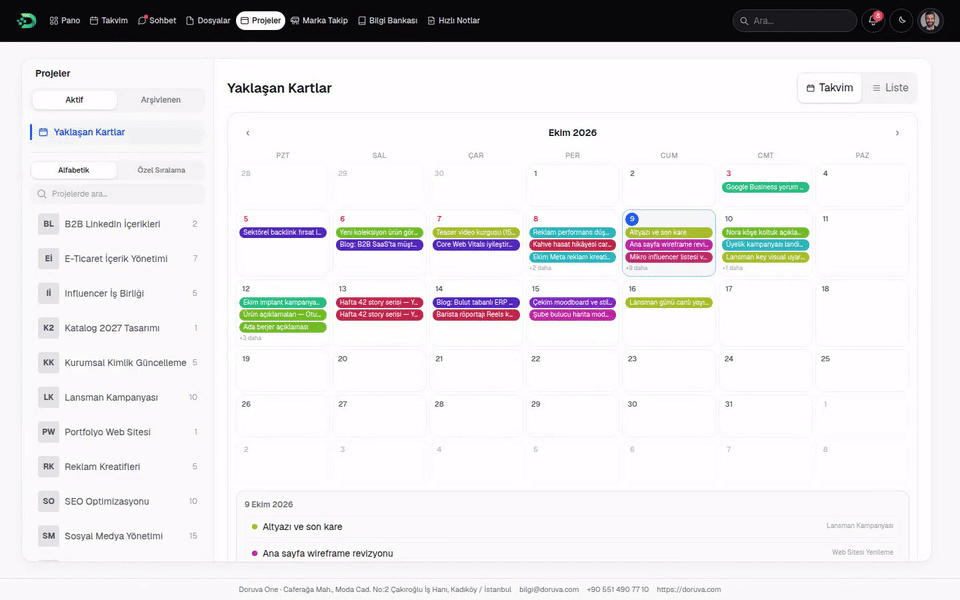Screen dimensions: 960x600
Task: Select the KK project avatar icon
Action: pos(48,362)
